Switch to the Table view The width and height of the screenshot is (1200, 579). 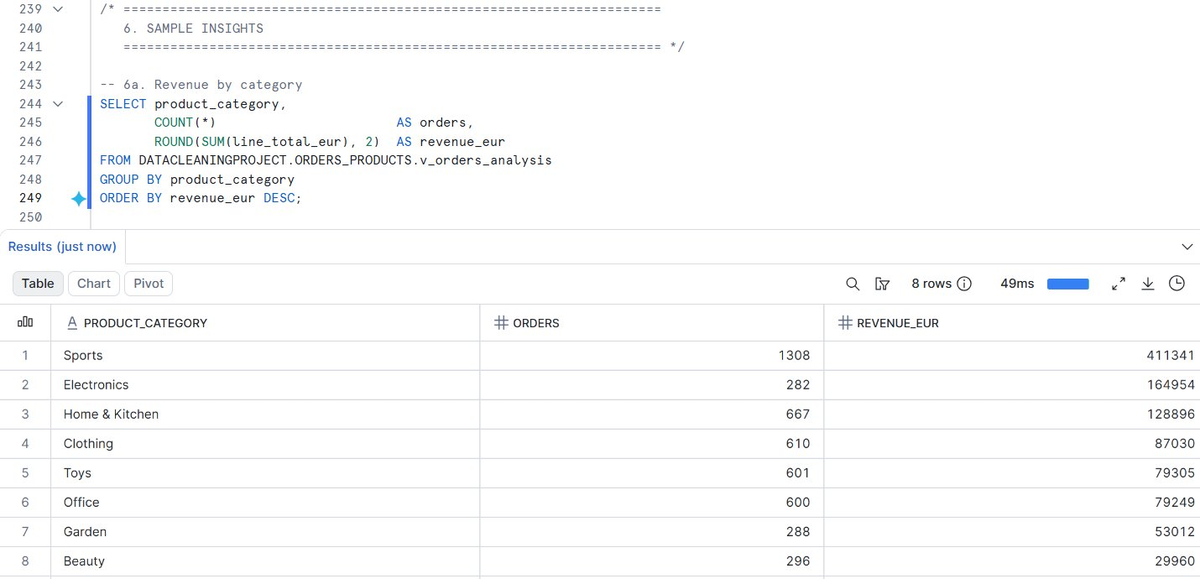click(38, 284)
